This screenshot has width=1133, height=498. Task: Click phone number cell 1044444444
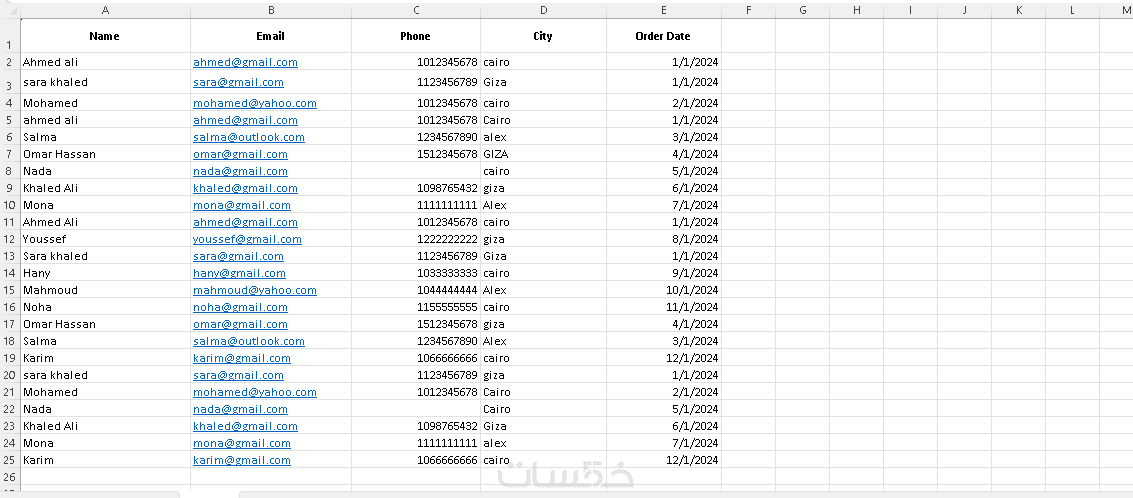[415, 290]
